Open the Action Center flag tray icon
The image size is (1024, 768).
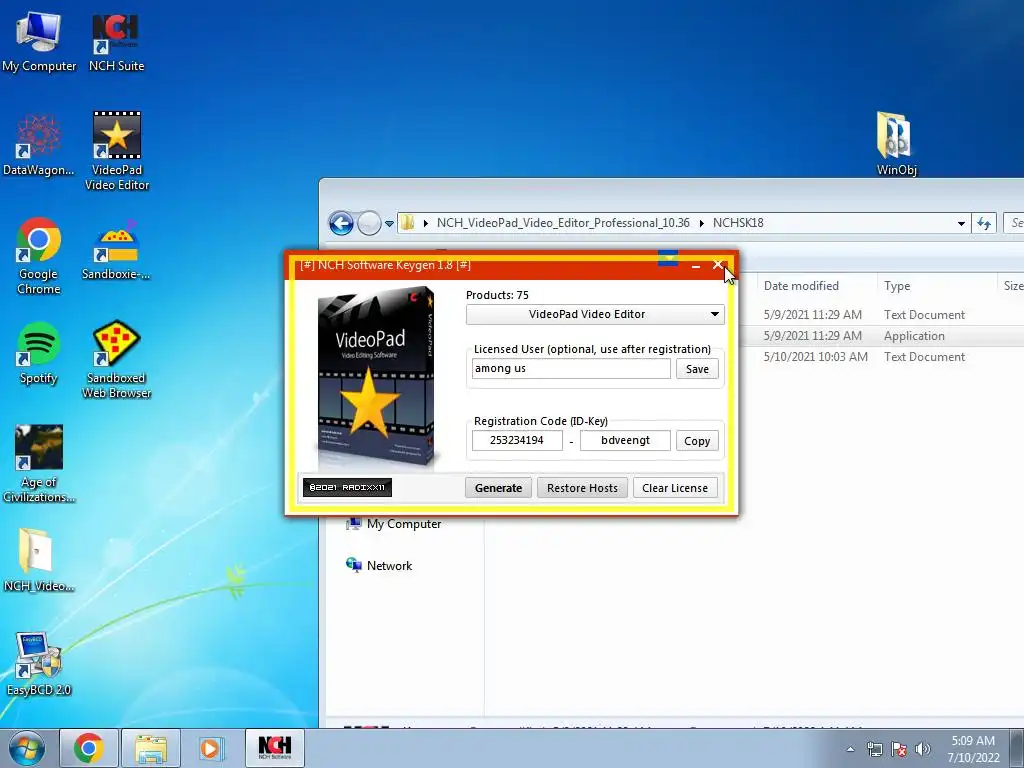coord(899,749)
